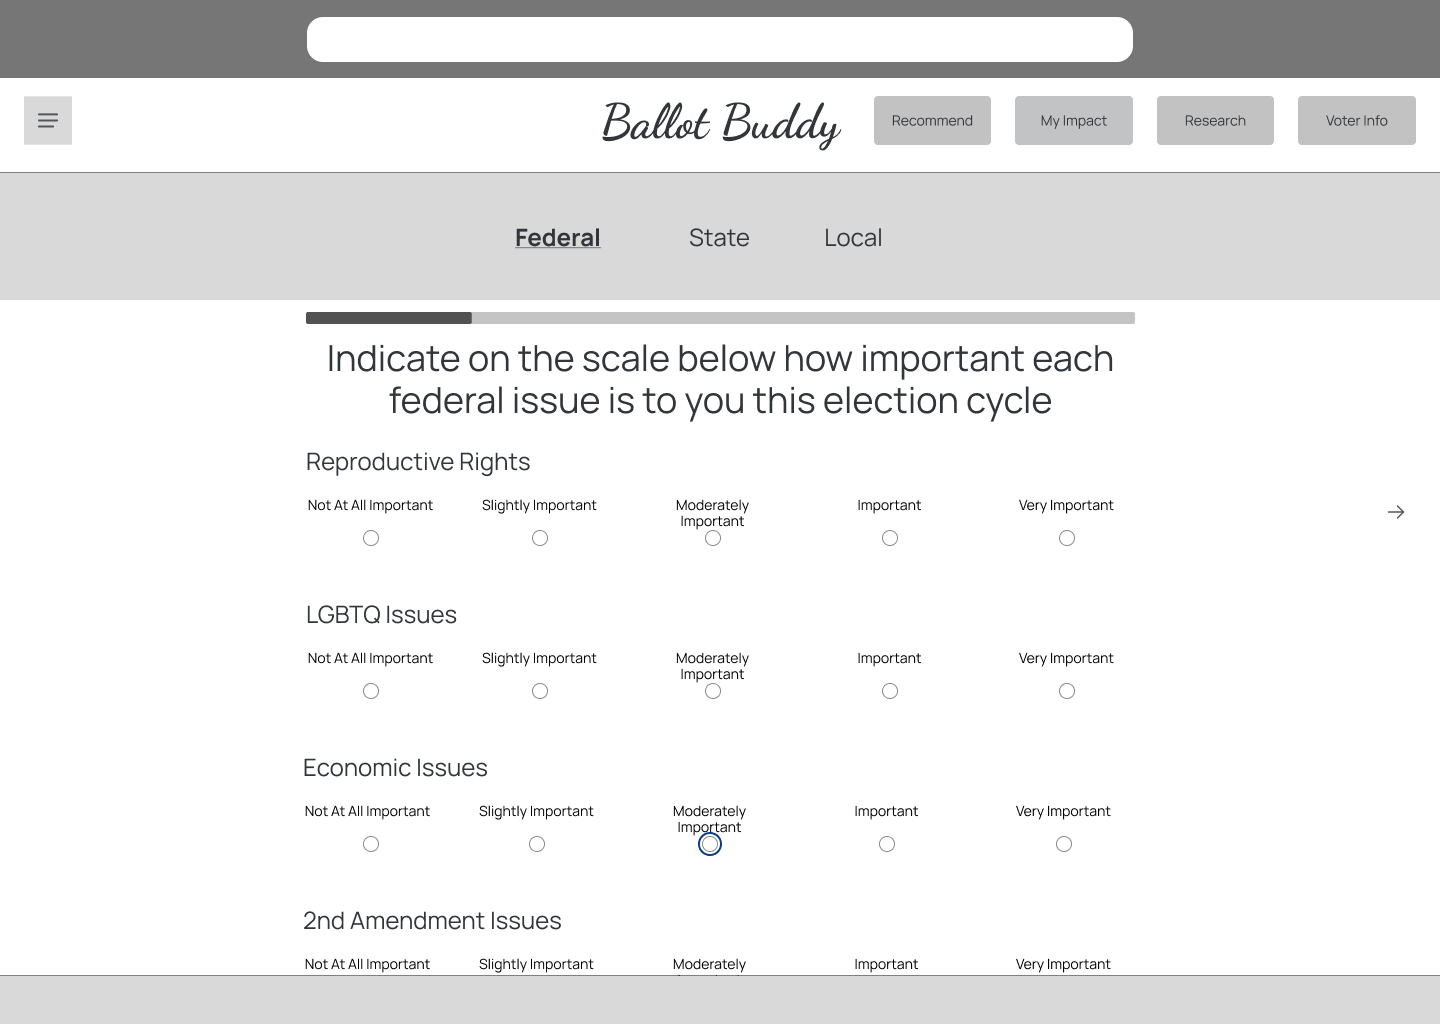Open the My Impact page
This screenshot has height=1024, width=1440.
[x=1073, y=120]
